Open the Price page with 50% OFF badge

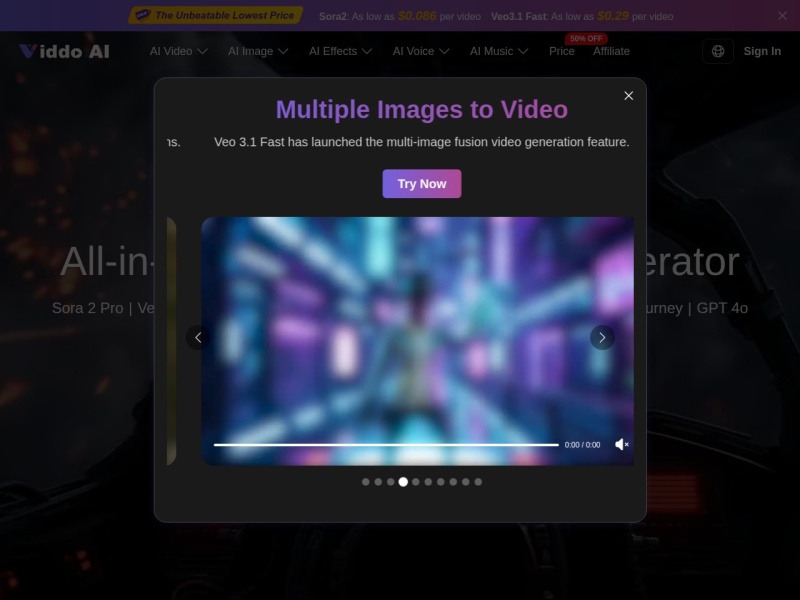(x=562, y=51)
